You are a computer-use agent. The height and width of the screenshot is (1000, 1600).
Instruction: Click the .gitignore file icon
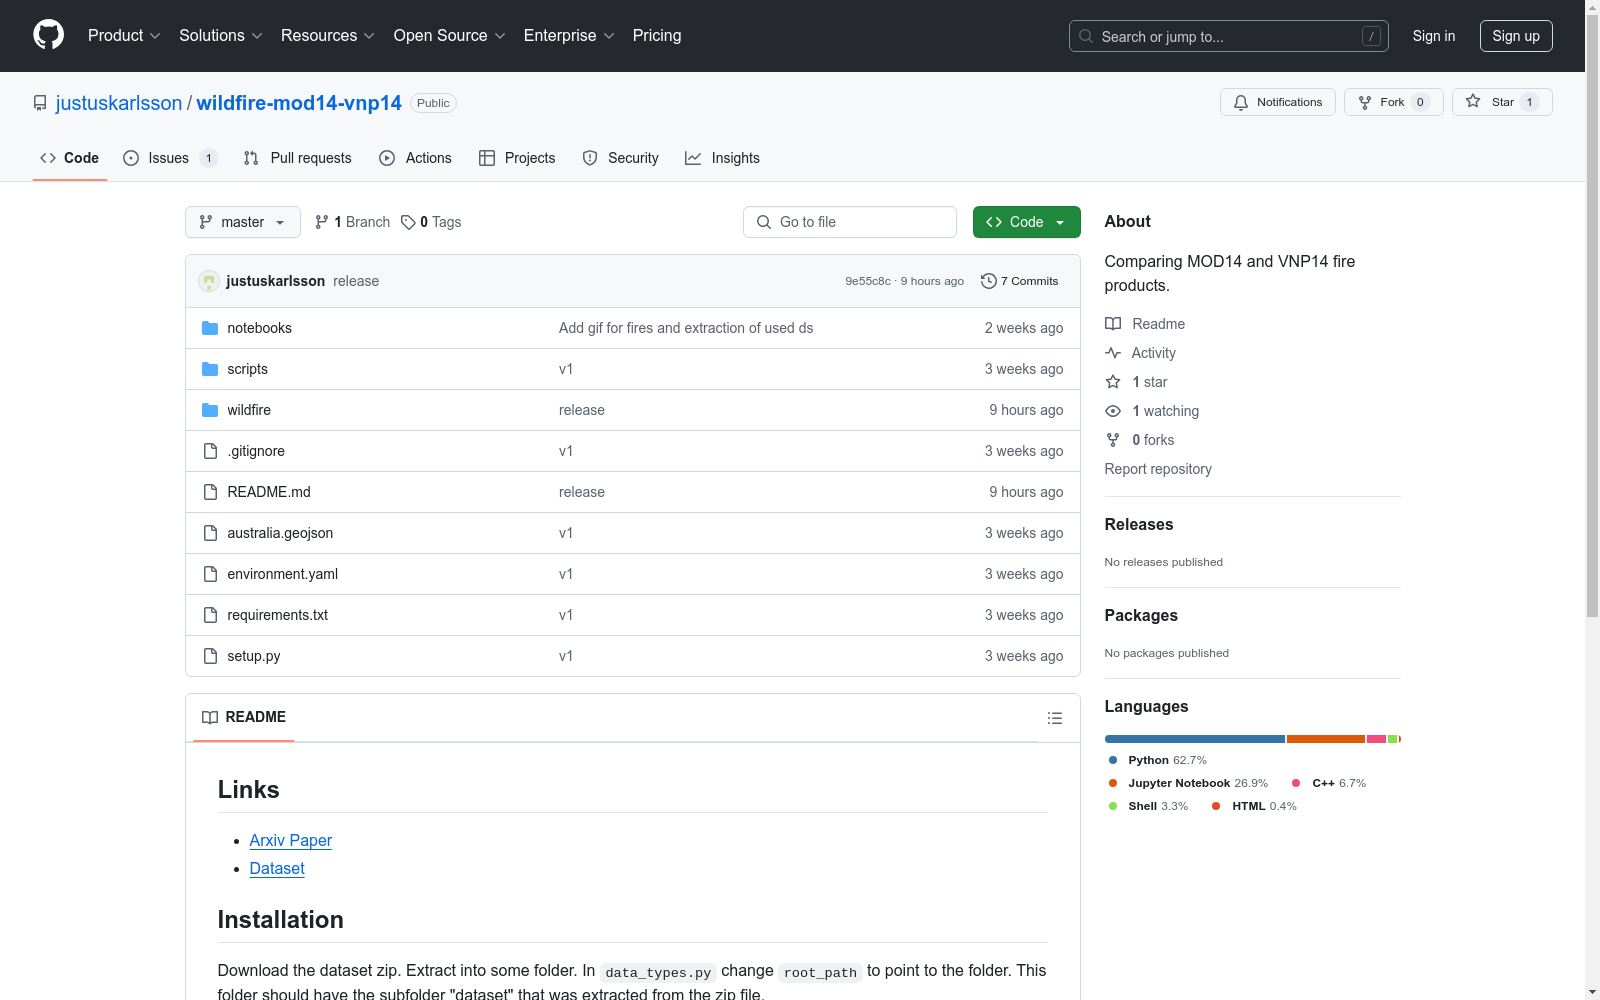(210, 451)
